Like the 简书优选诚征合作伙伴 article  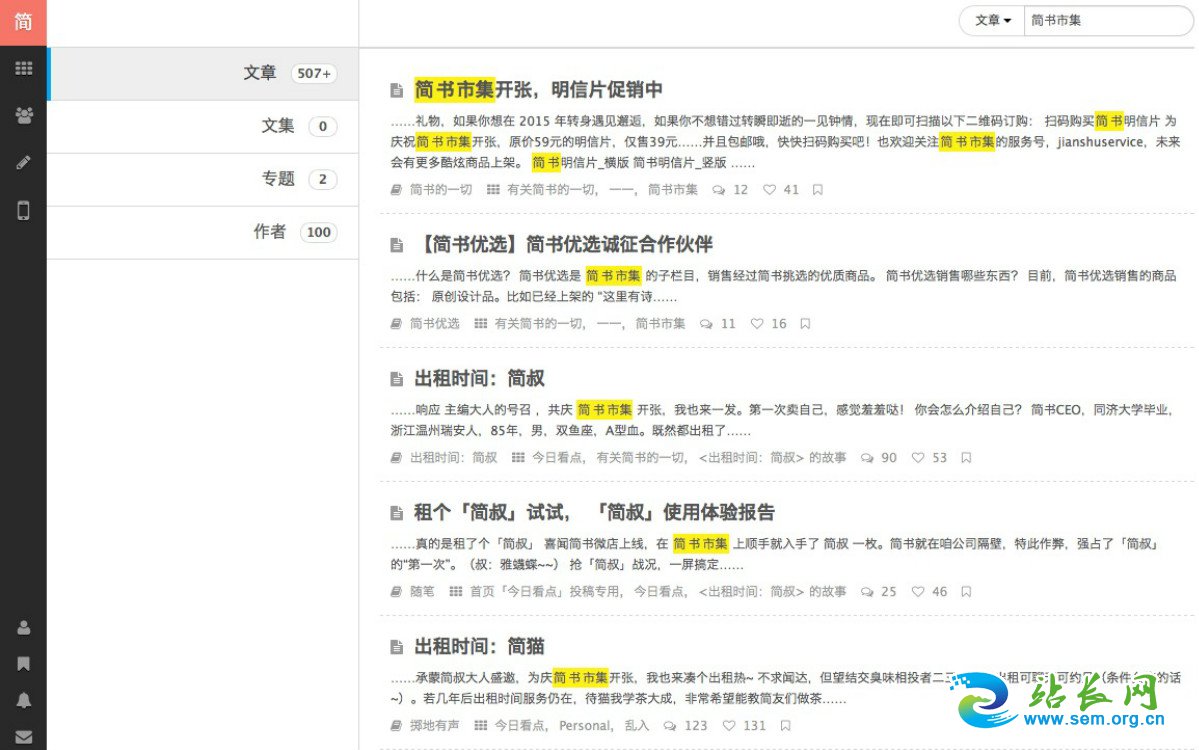[x=757, y=324]
